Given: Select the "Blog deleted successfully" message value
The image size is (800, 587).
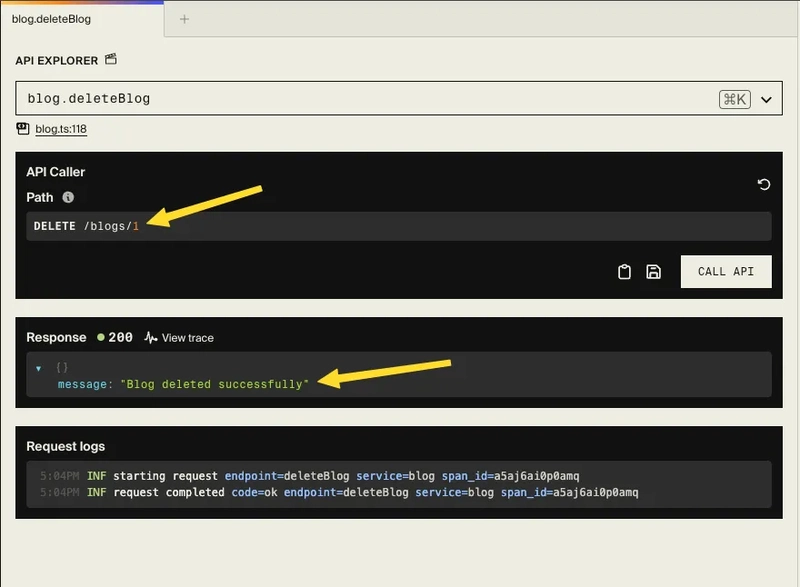Looking at the screenshot, I should pyautogui.click(x=214, y=384).
